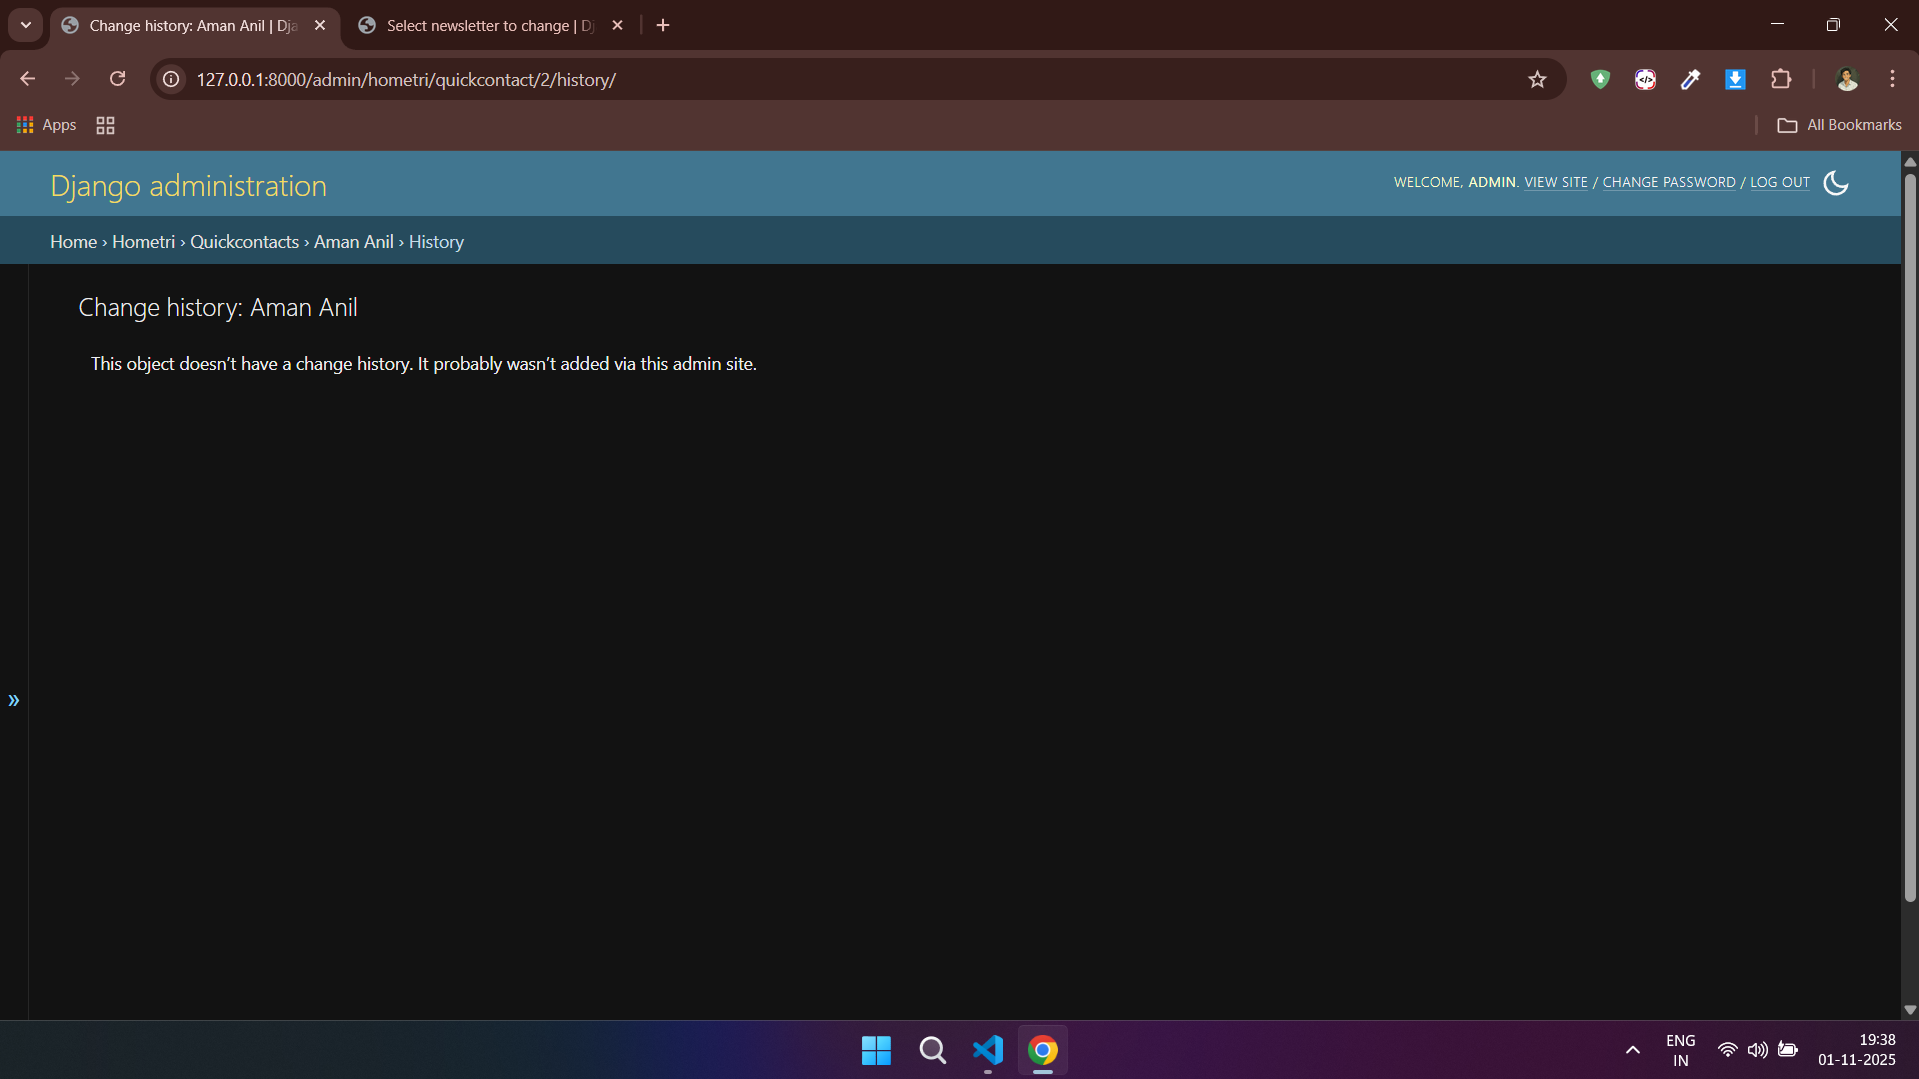Go to Hometri breadcrumb
This screenshot has height=1079, width=1919.
tap(143, 242)
